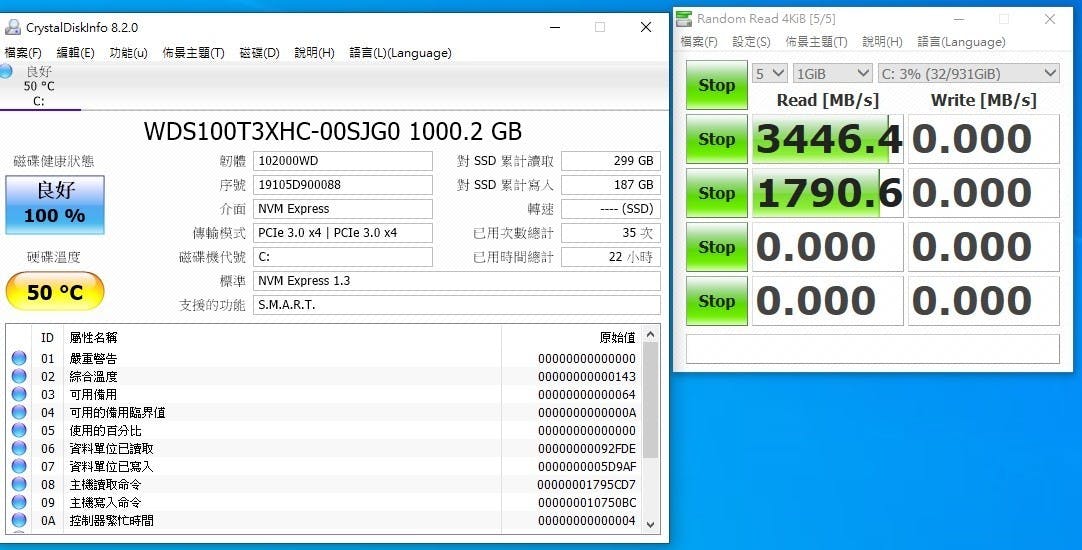Screen dimensions: 1082x550
Task: Click the CrystalDiskMark title bar icon
Action: [x=684, y=19]
